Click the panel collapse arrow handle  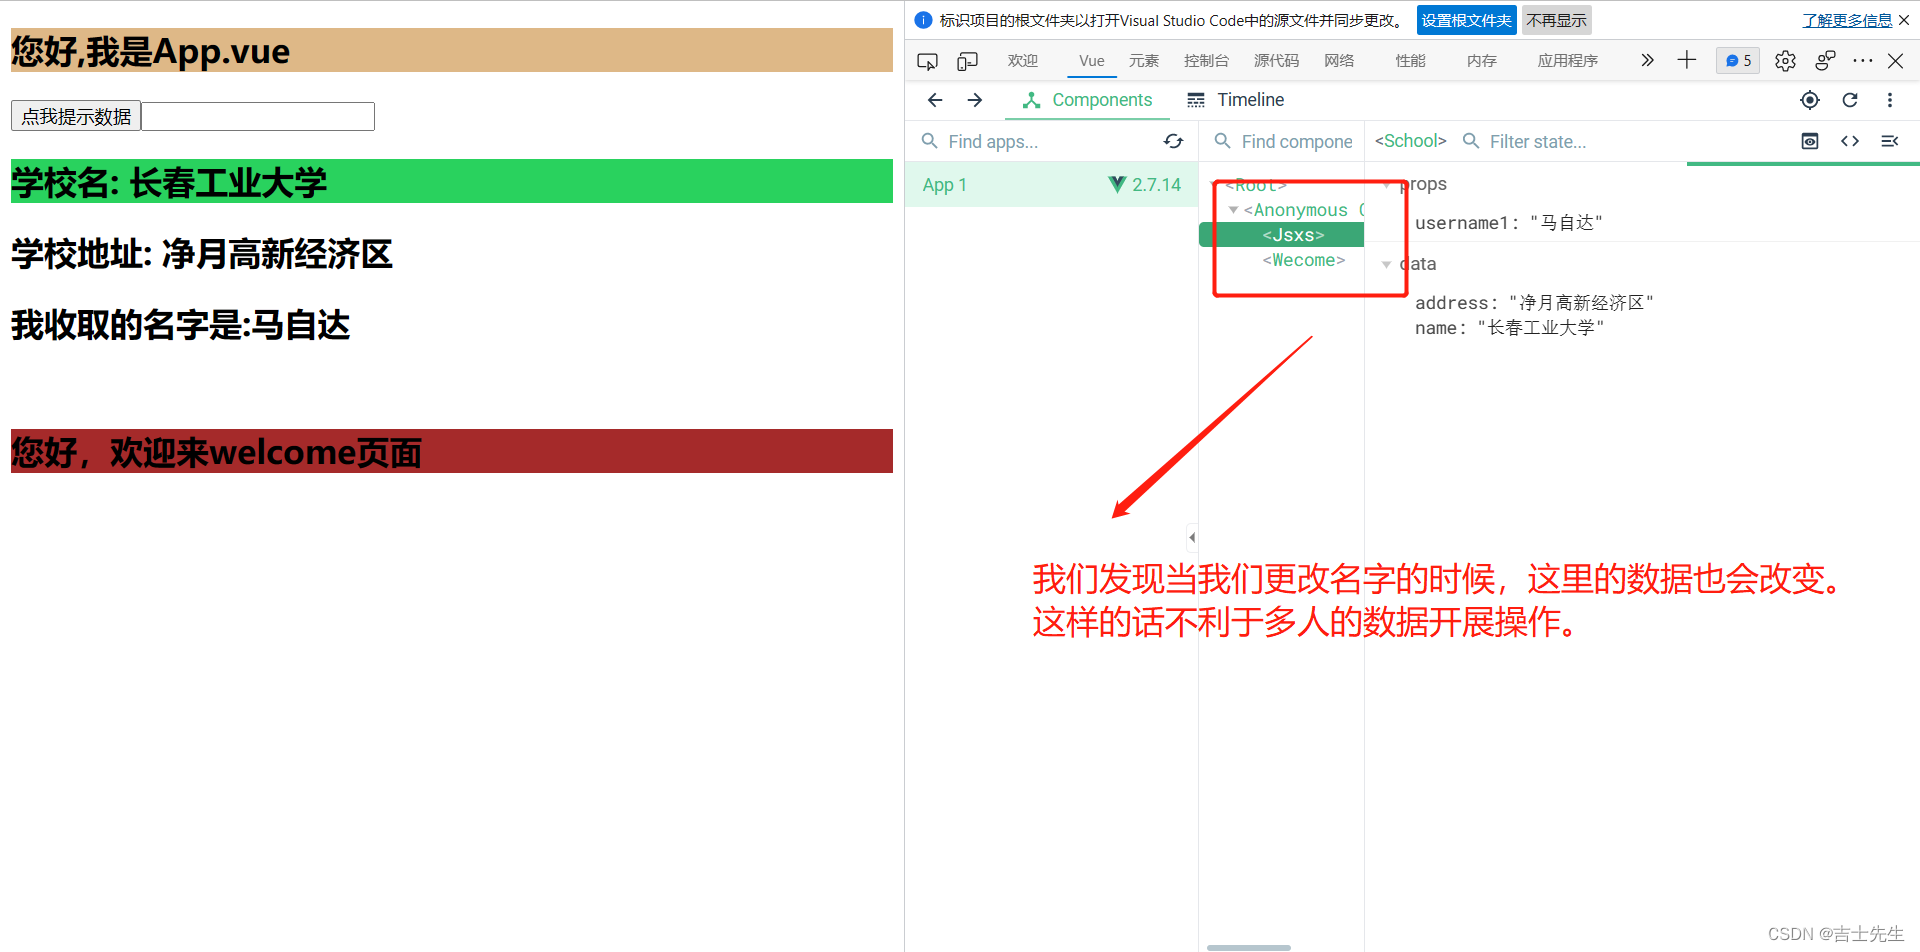1192,537
